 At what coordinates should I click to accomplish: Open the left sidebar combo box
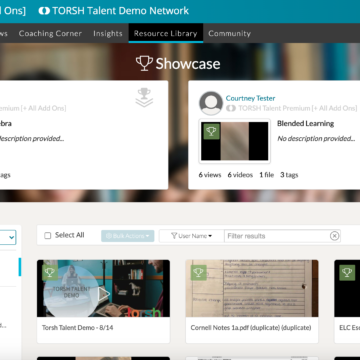8,237
